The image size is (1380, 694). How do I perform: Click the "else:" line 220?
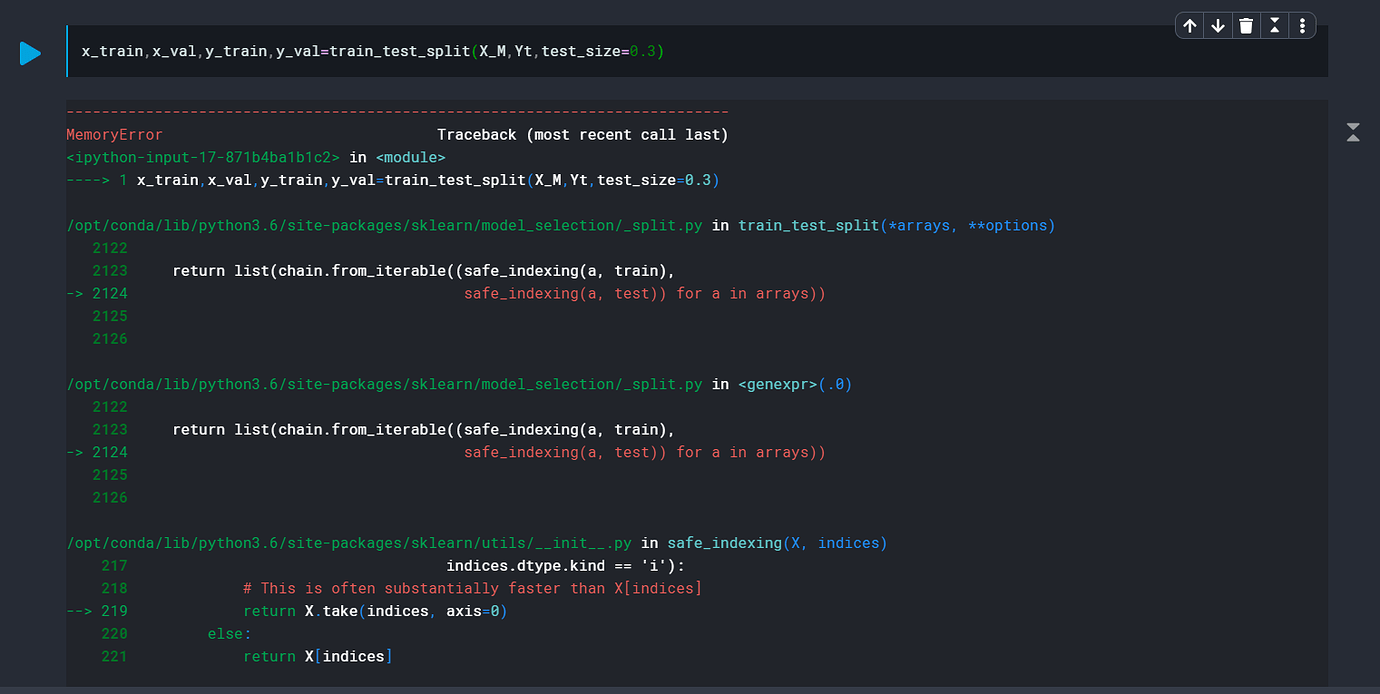230,634
